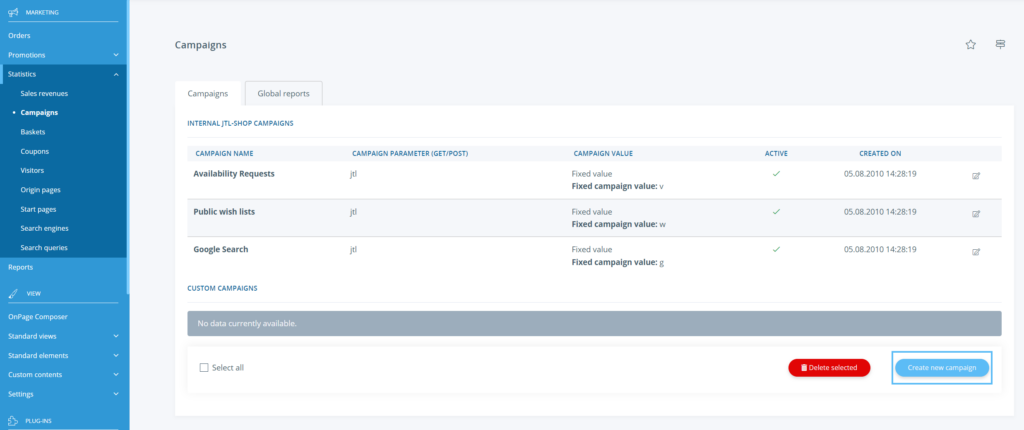
Task: Click the sidebar scrollbar
Action: click(x=127, y=147)
